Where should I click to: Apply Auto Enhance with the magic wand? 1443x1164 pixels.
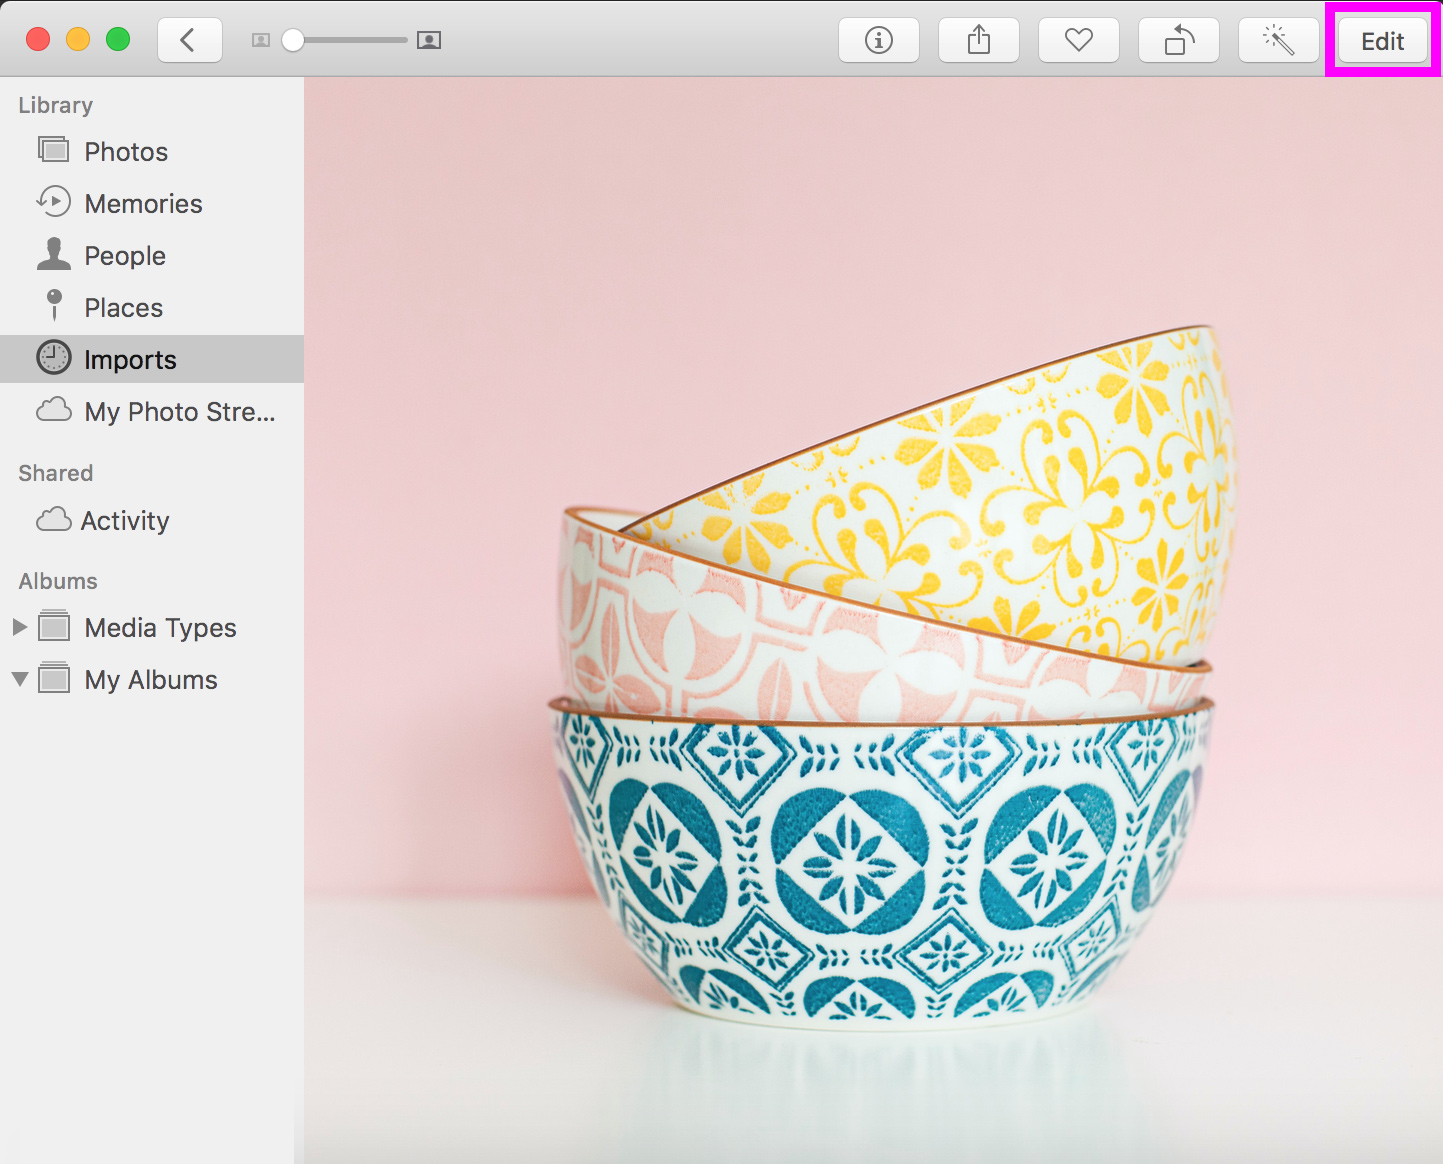(1278, 40)
